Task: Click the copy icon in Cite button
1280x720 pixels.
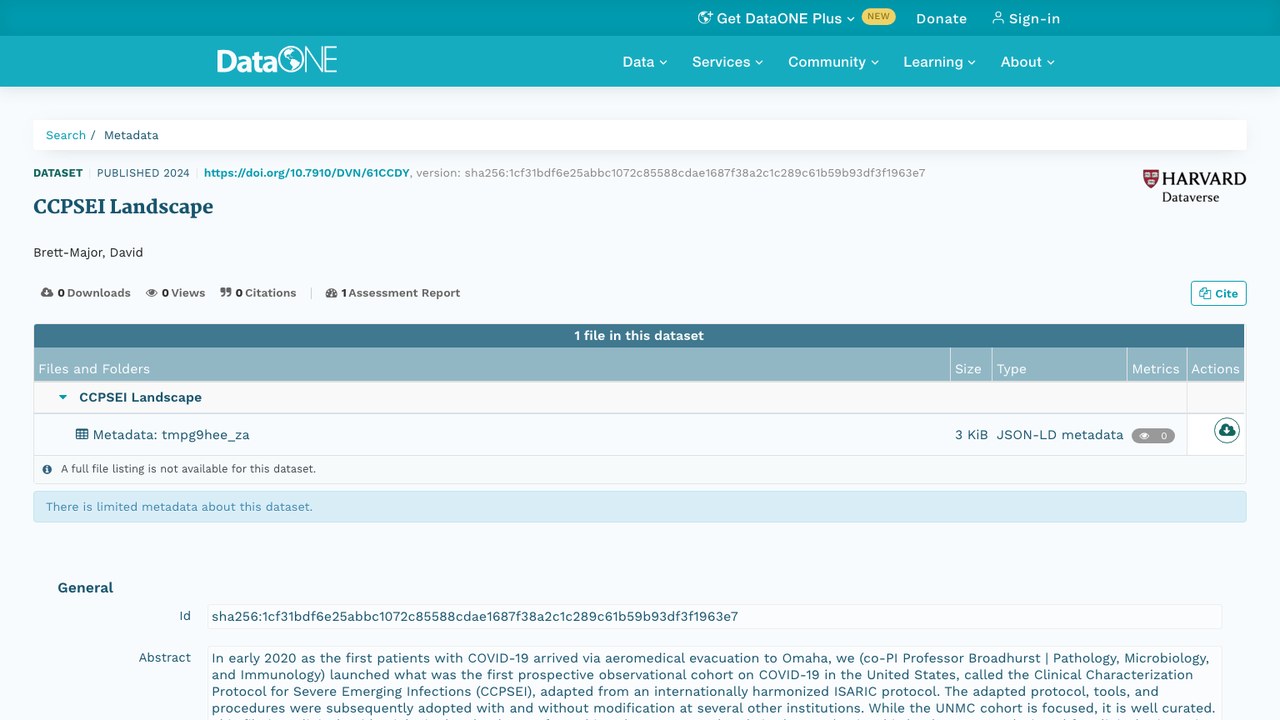Action: (x=1205, y=293)
